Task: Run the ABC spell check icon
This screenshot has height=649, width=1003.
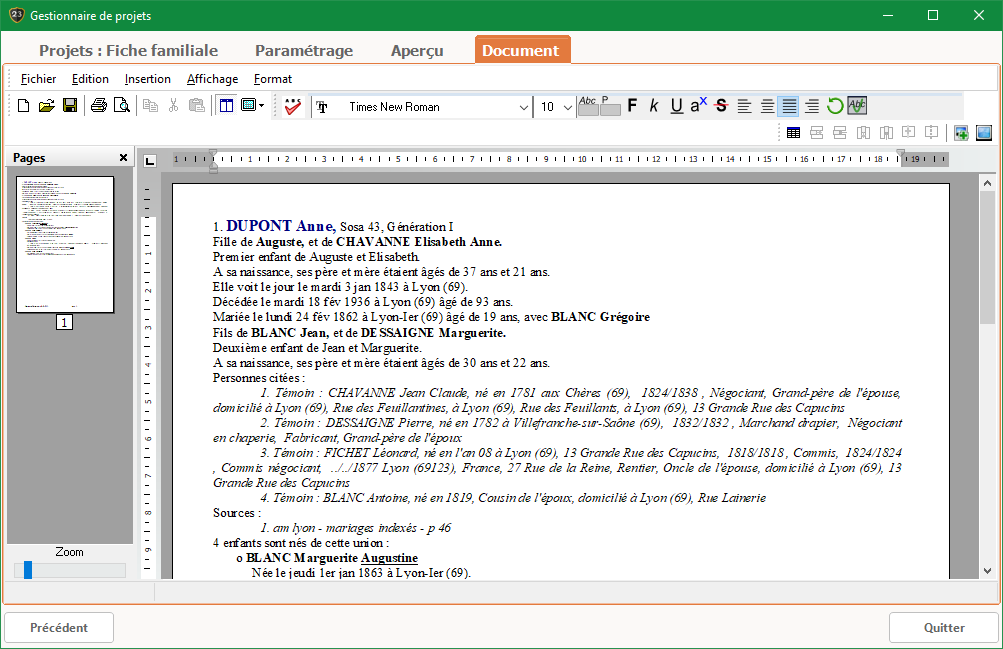Action: click(x=293, y=106)
